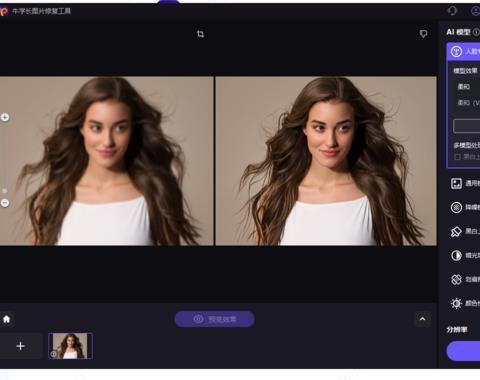Add a new image with the plus button
This screenshot has width=480, height=380.
click(x=20, y=346)
